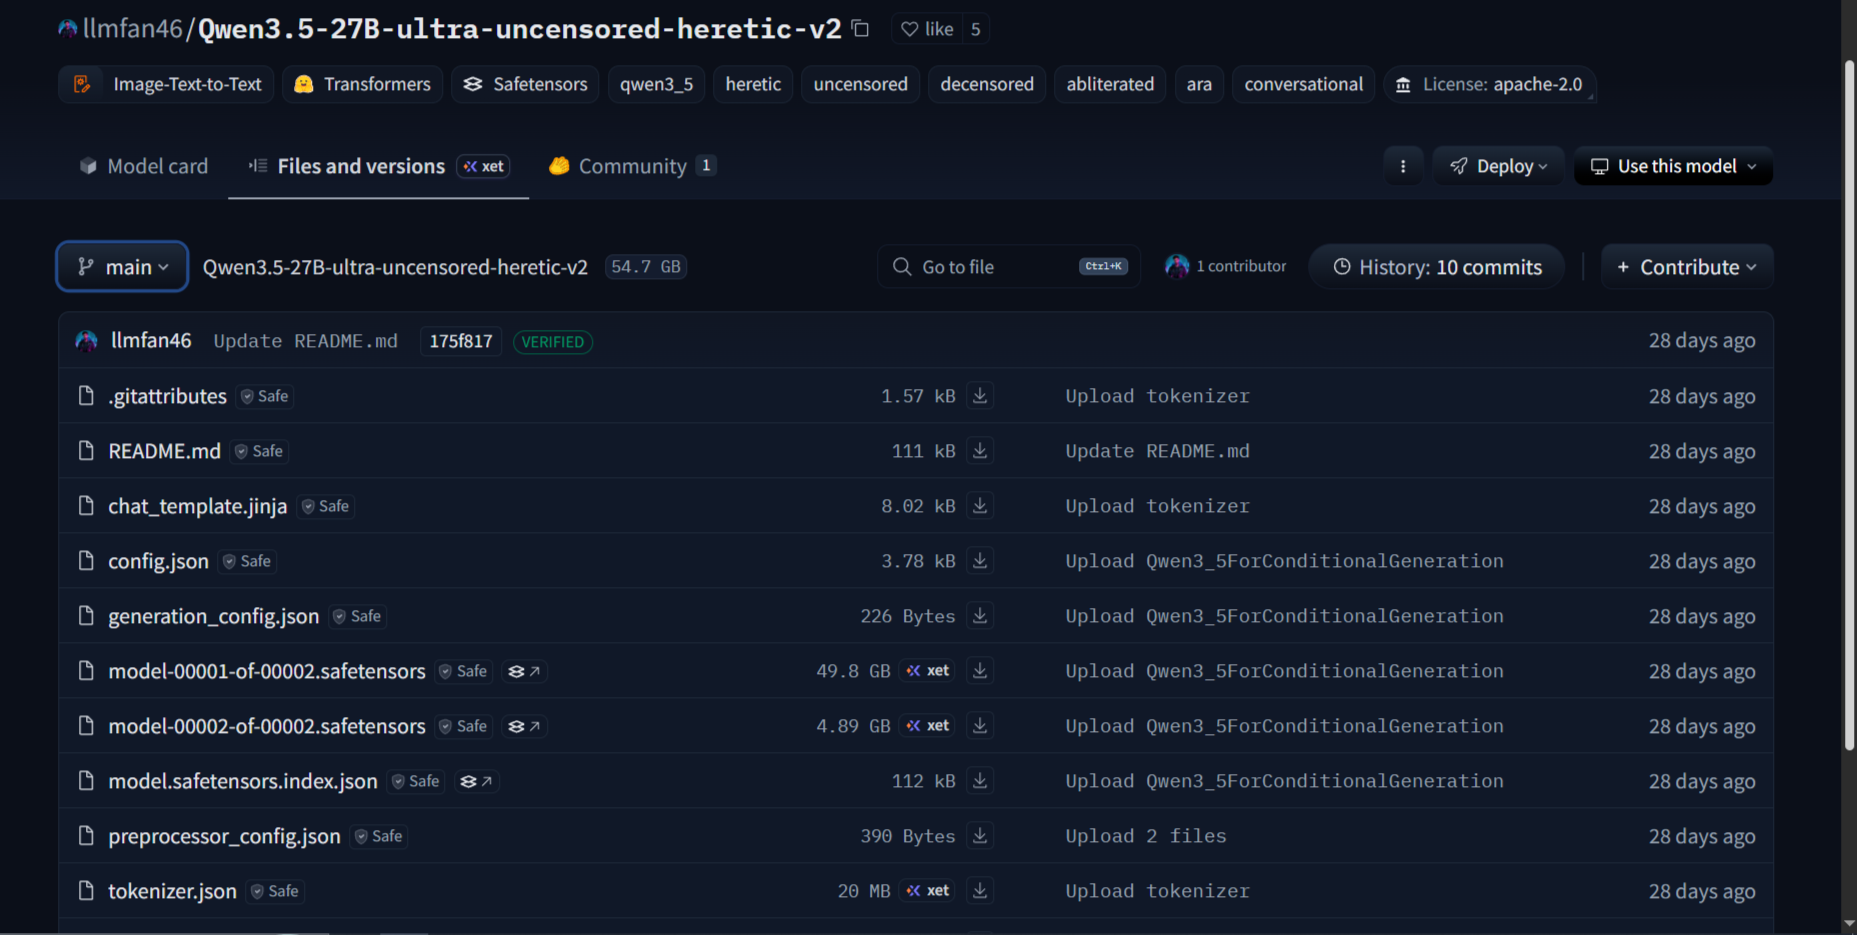Click the contributor avatar next to '1 contributor'
Screen dimensions: 1857x935
coord(1177,266)
